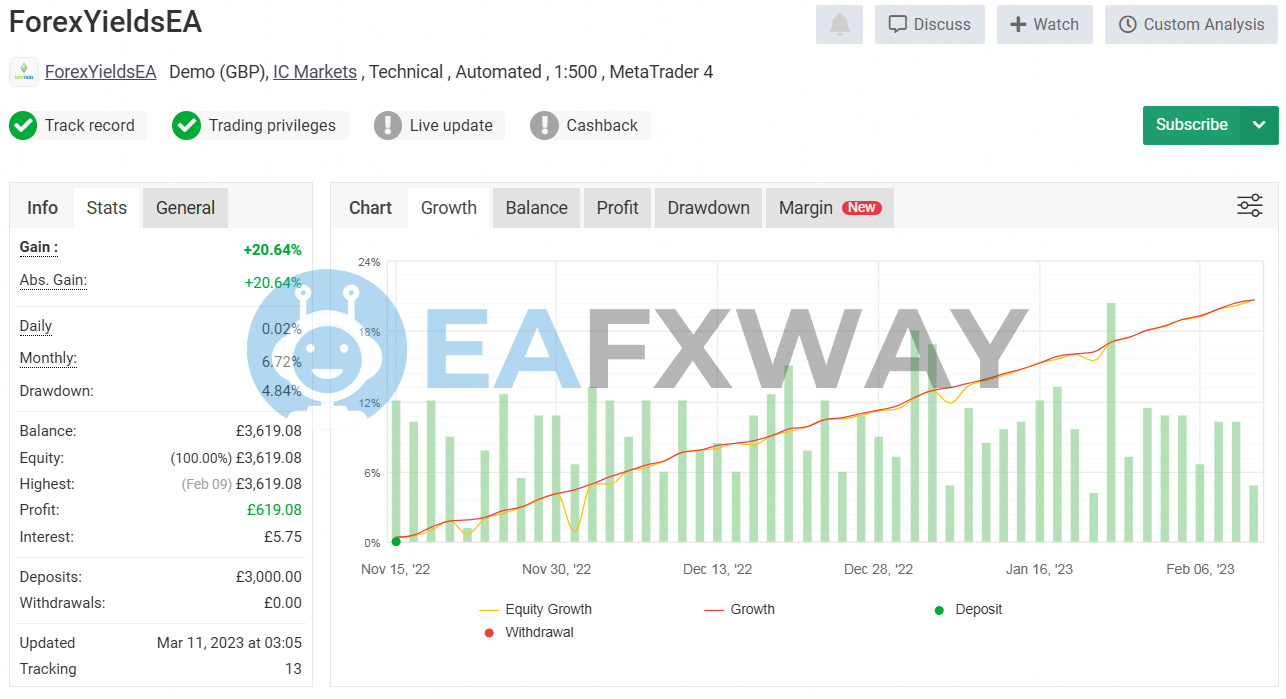Click the Drawdown stat label
The width and height of the screenshot is (1286, 699).
pos(56,391)
